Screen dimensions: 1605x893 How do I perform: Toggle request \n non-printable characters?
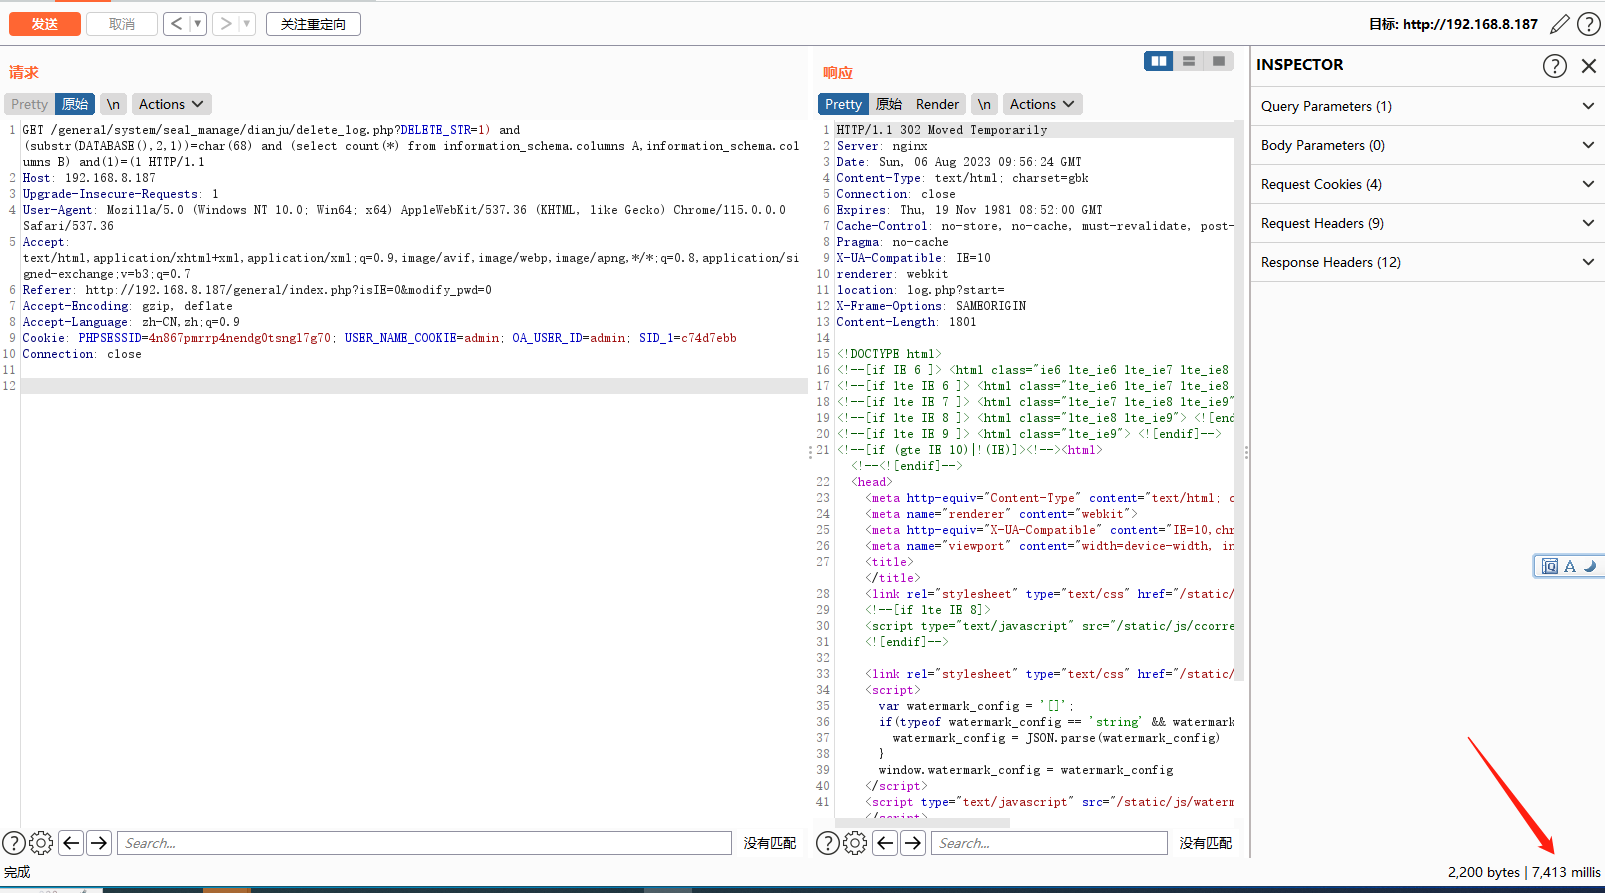pos(113,104)
